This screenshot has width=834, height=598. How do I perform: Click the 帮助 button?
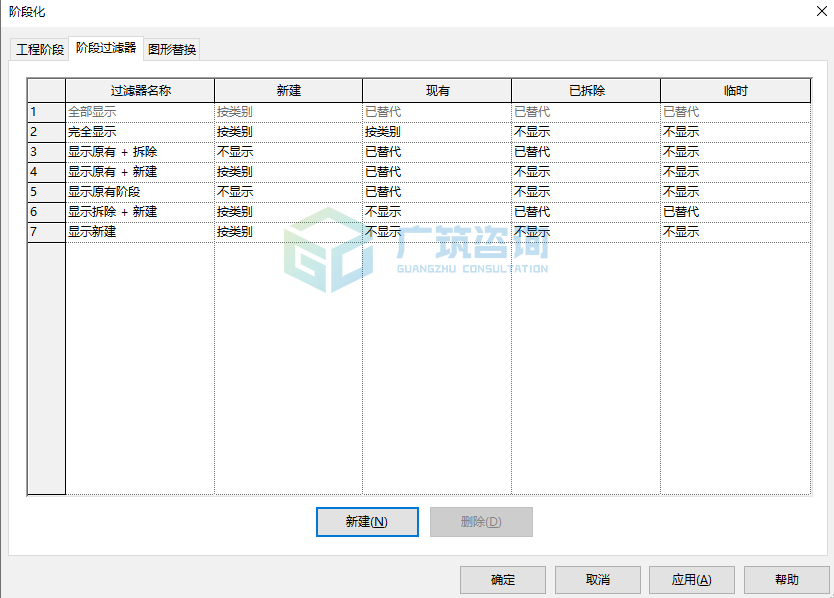point(786,580)
